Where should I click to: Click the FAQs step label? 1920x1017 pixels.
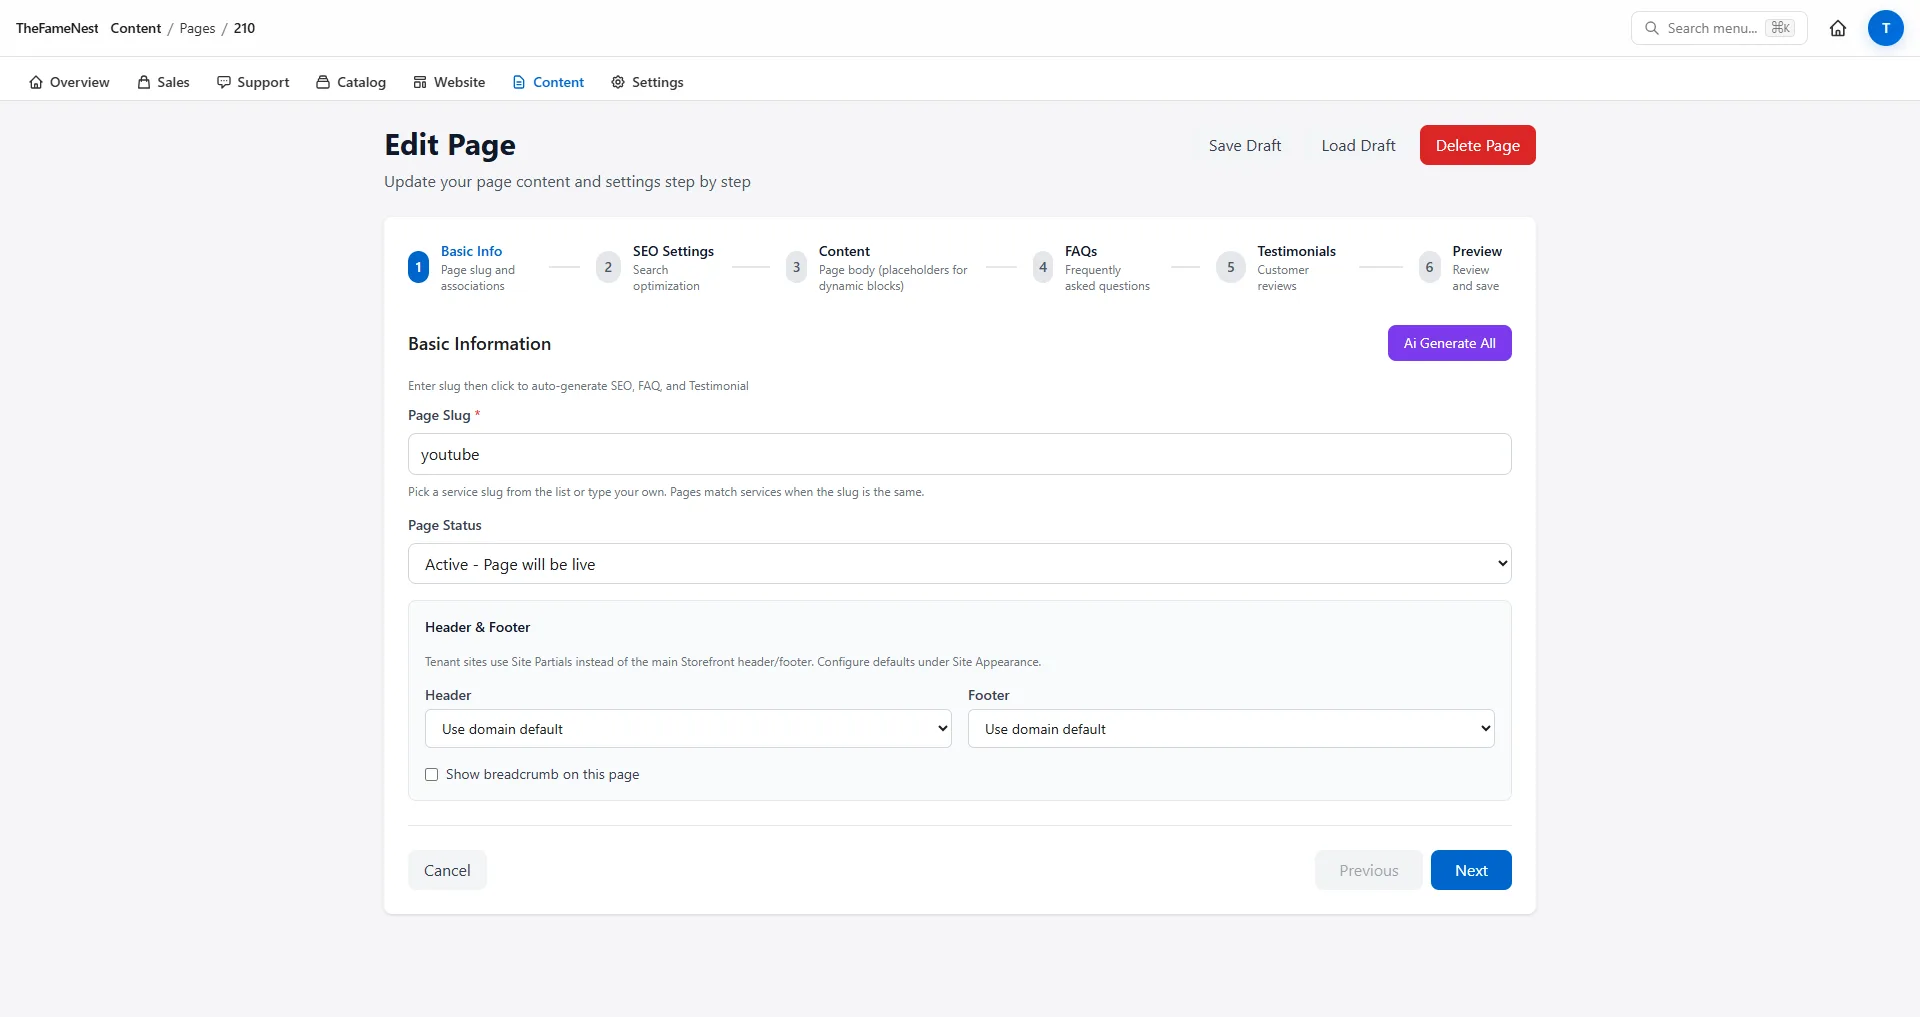tap(1081, 251)
